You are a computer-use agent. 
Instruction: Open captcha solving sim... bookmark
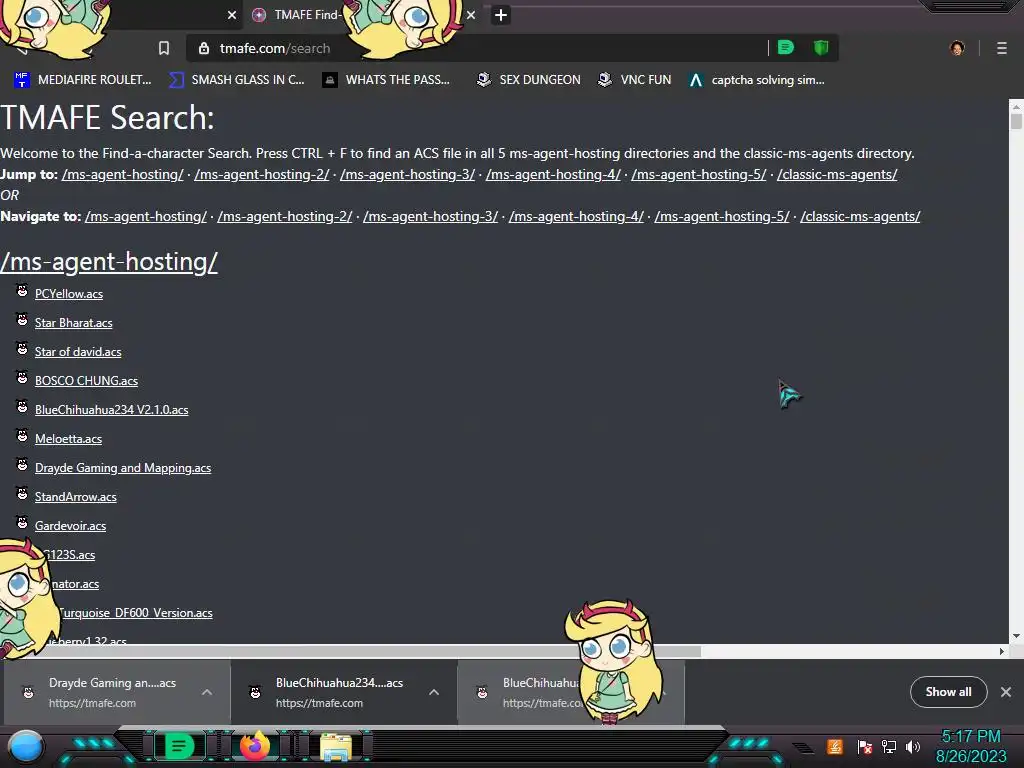(757, 80)
